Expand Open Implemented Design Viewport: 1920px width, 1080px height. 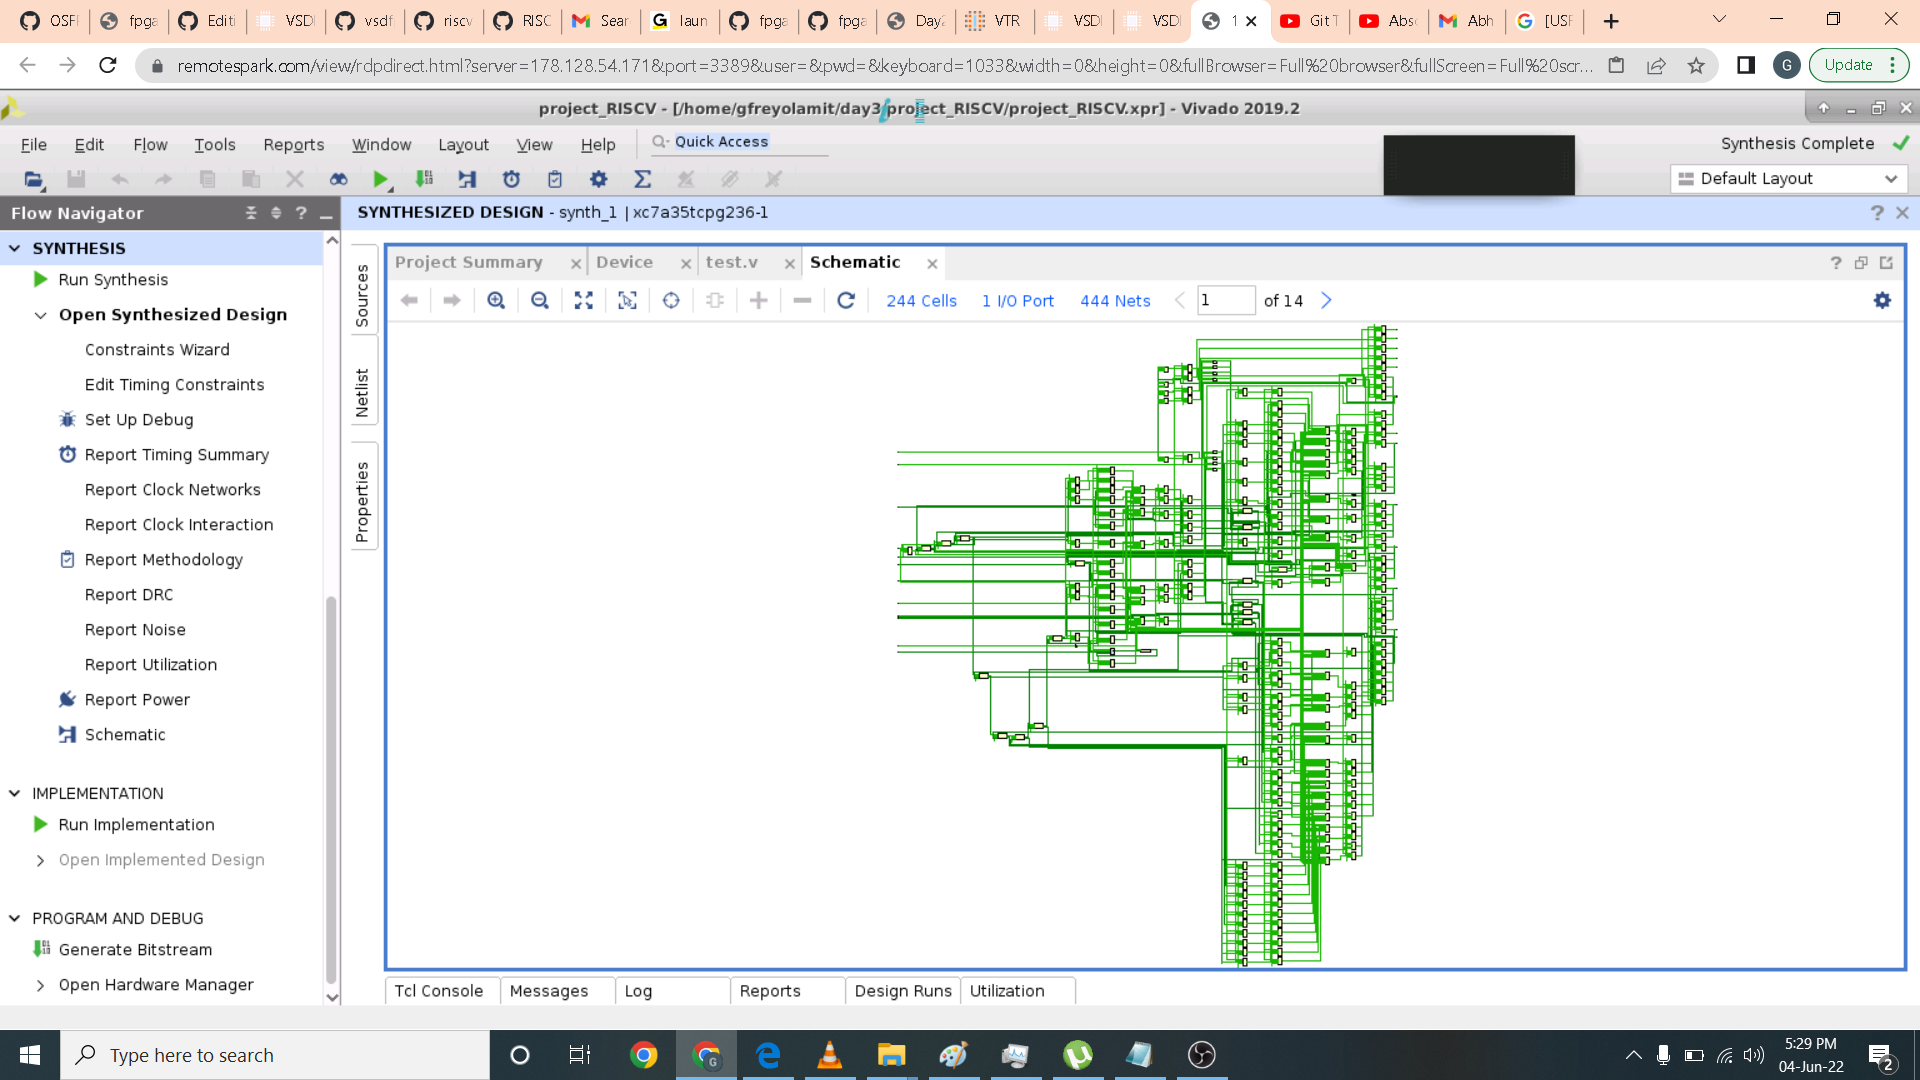40,860
